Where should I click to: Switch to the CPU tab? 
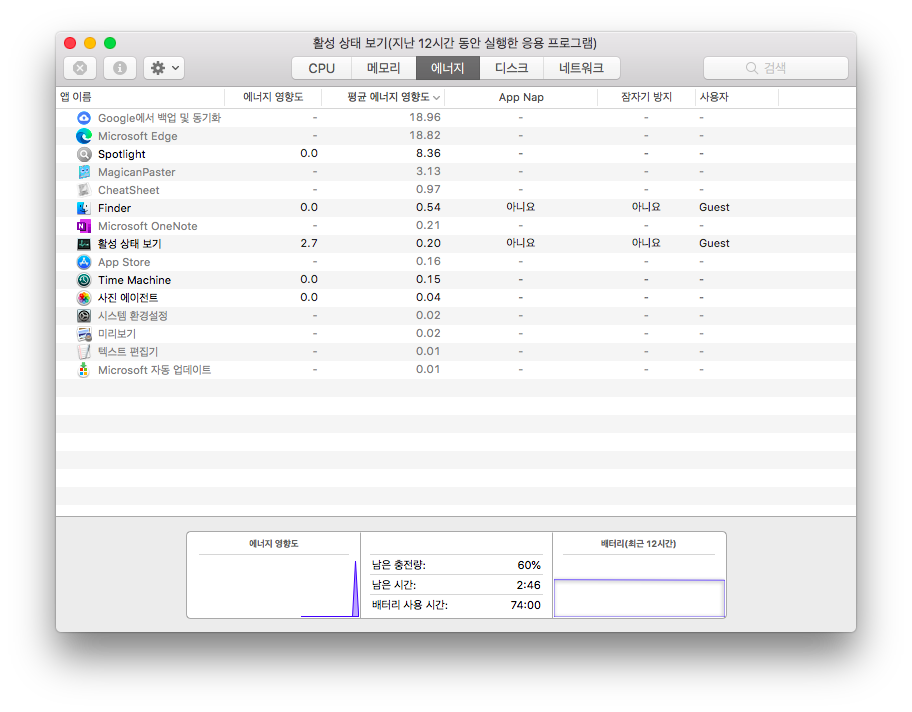(320, 68)
